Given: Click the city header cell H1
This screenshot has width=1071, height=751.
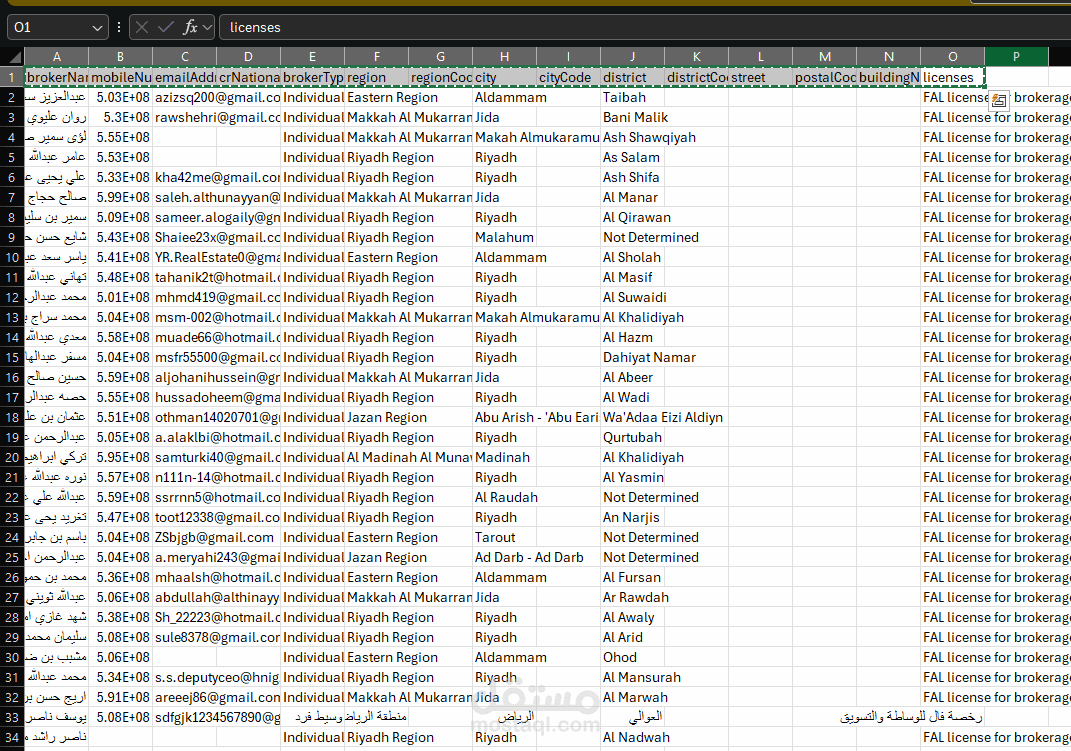Looking at the screenshot, I should tap(504, 77).
